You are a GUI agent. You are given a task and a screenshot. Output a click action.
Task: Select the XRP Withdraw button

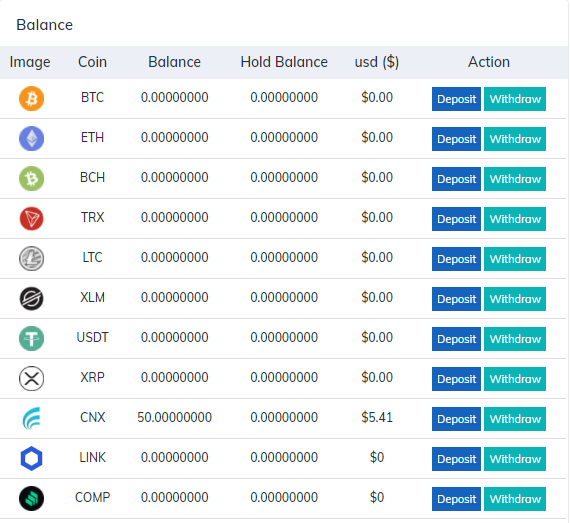pyautogui.click(x=515, y=379)
